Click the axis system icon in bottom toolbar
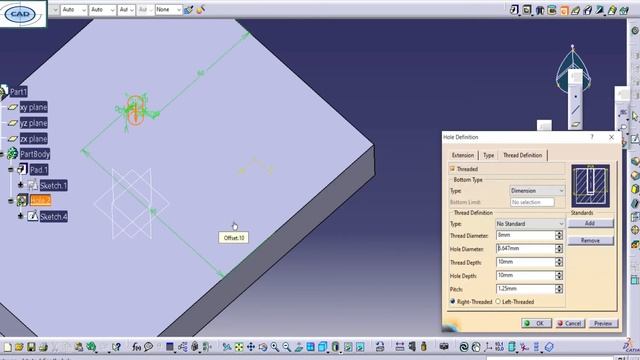 click(488, 347)
